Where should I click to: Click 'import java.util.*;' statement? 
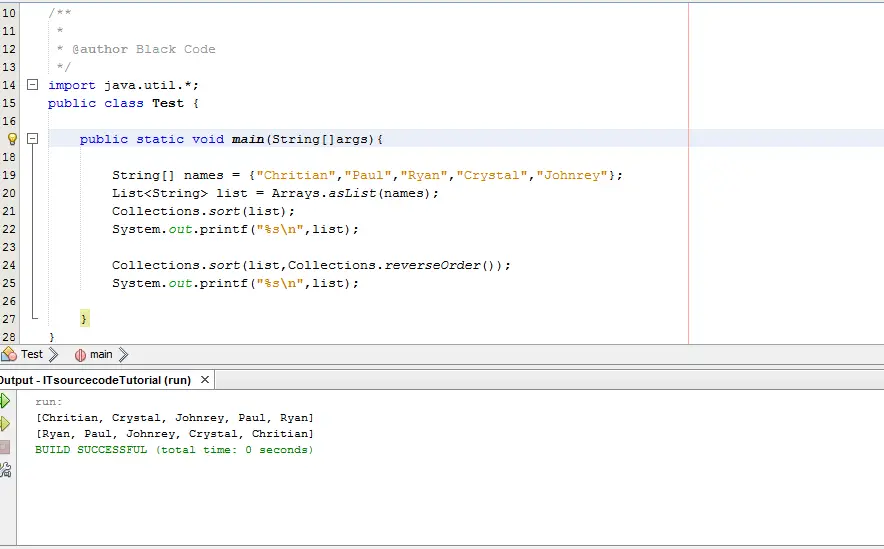pyautogui.click(x=123, y=85)
